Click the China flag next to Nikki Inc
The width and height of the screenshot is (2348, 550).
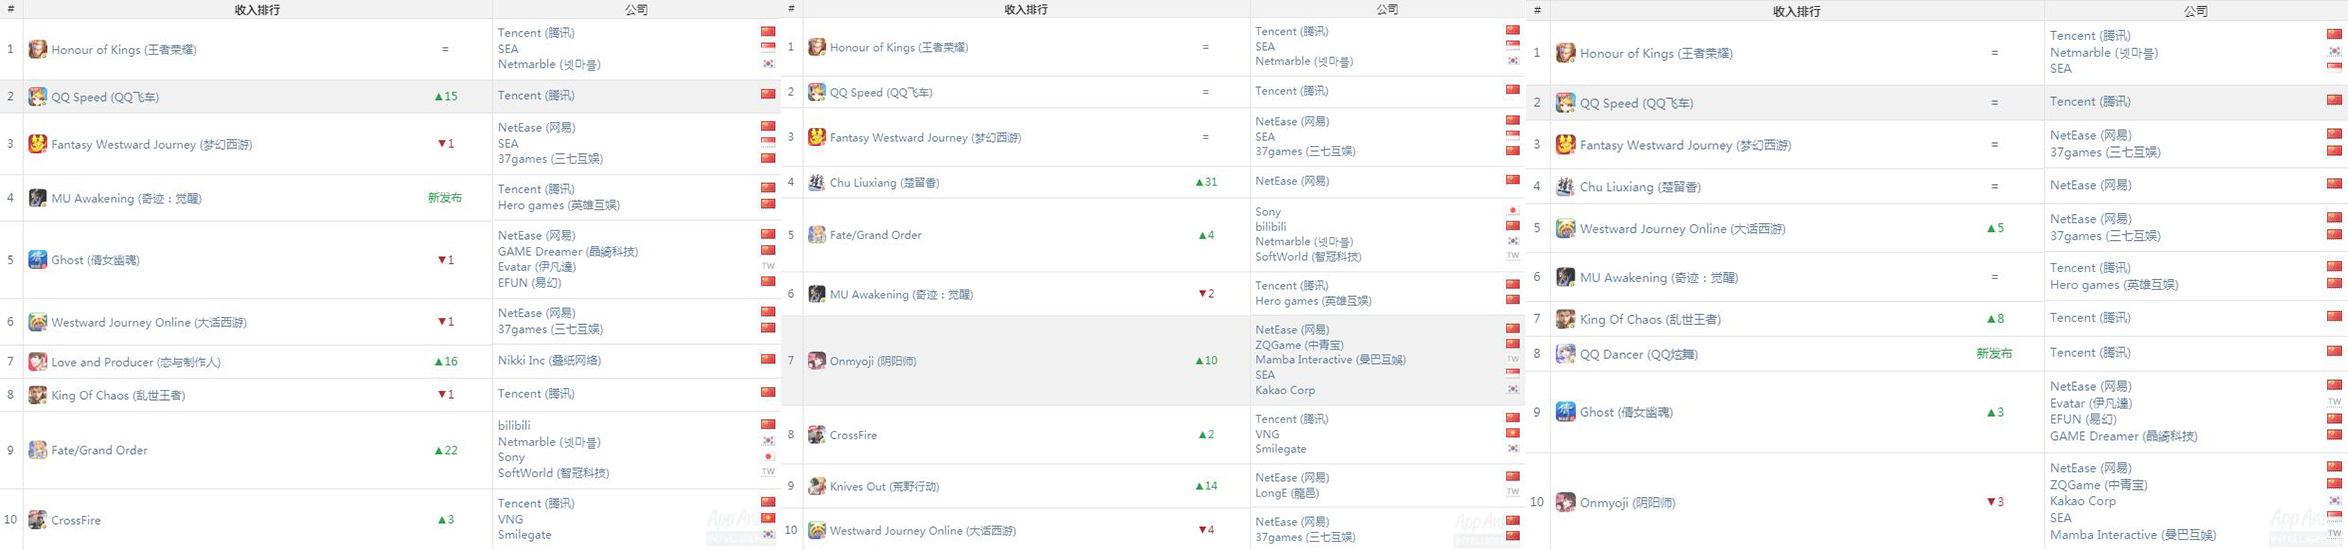[x=768, y=360]
